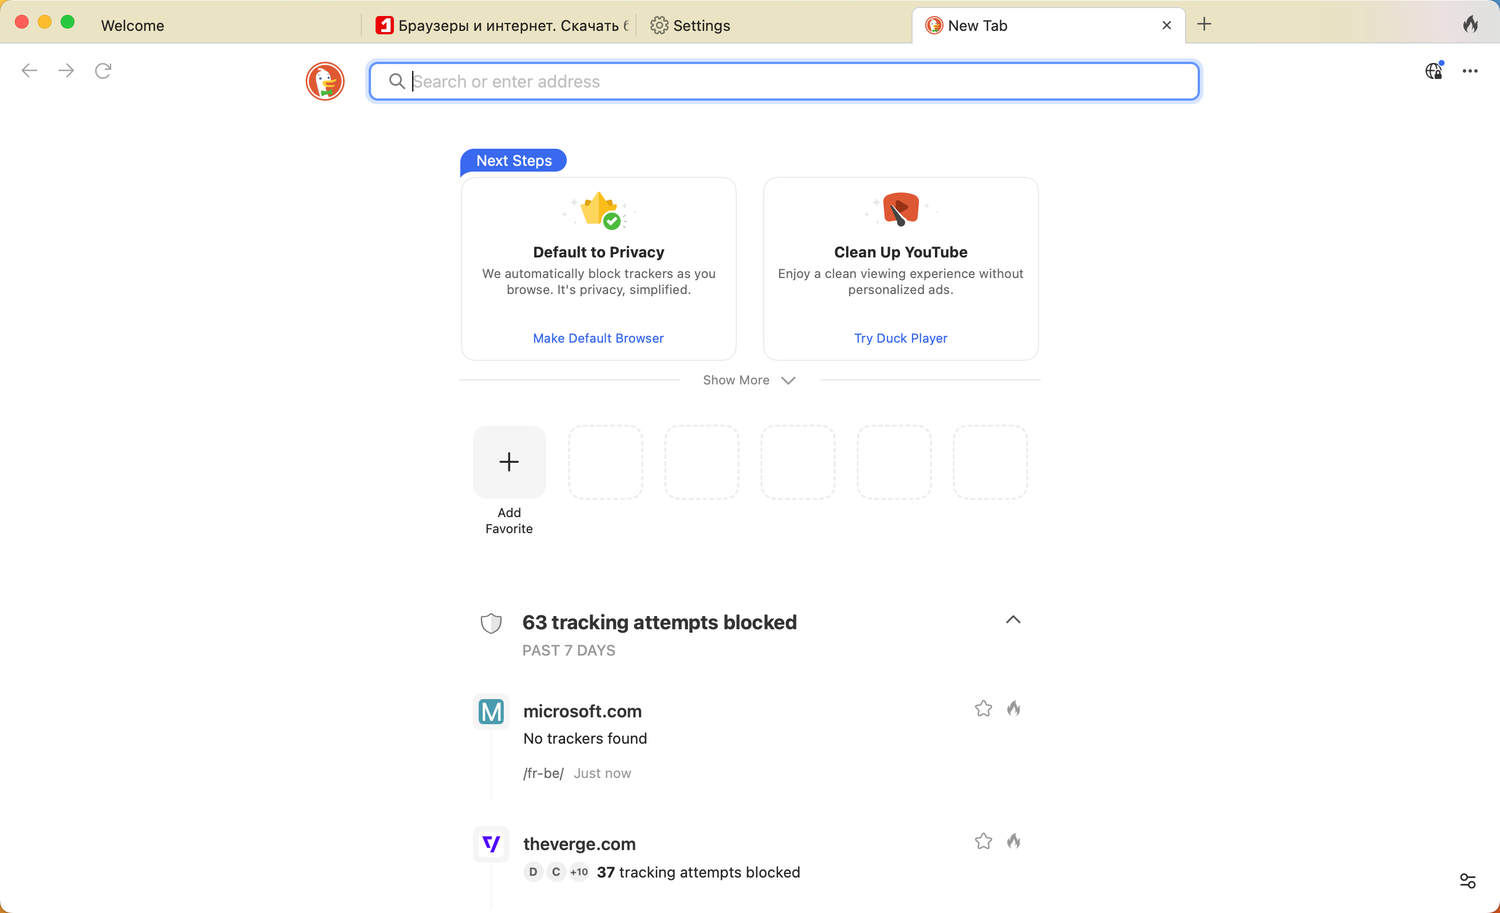Click the Fire Button in the tab bar

1470,25
